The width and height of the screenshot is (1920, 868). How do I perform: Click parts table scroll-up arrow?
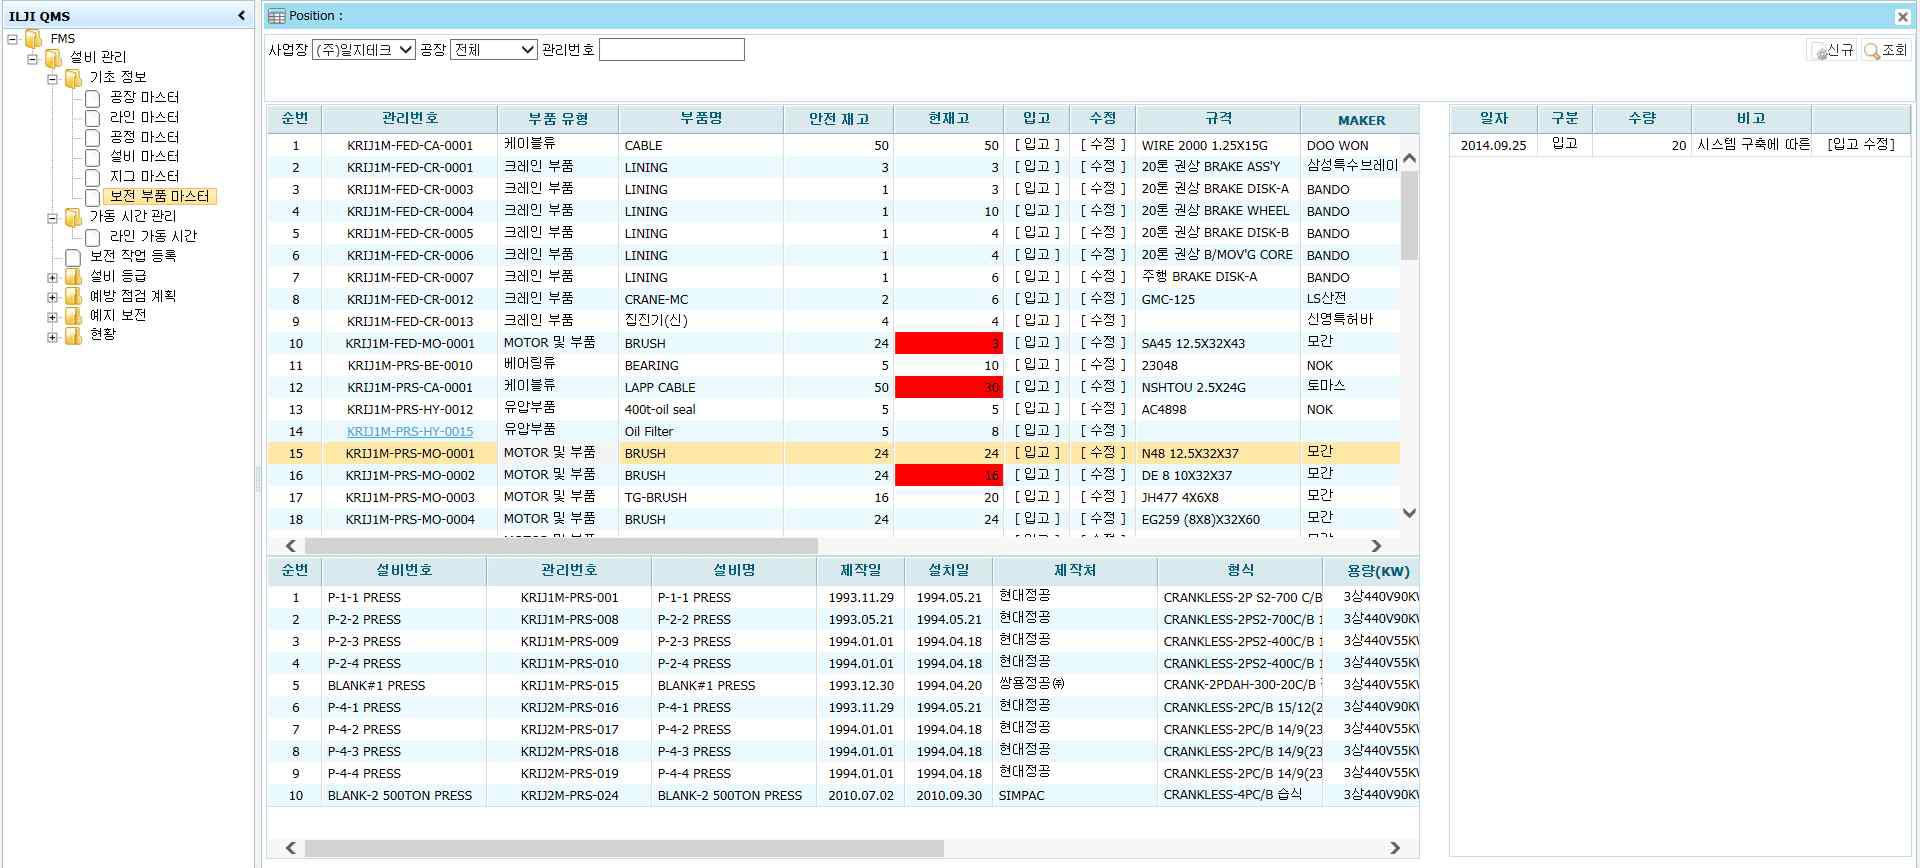pos(1409,158)
